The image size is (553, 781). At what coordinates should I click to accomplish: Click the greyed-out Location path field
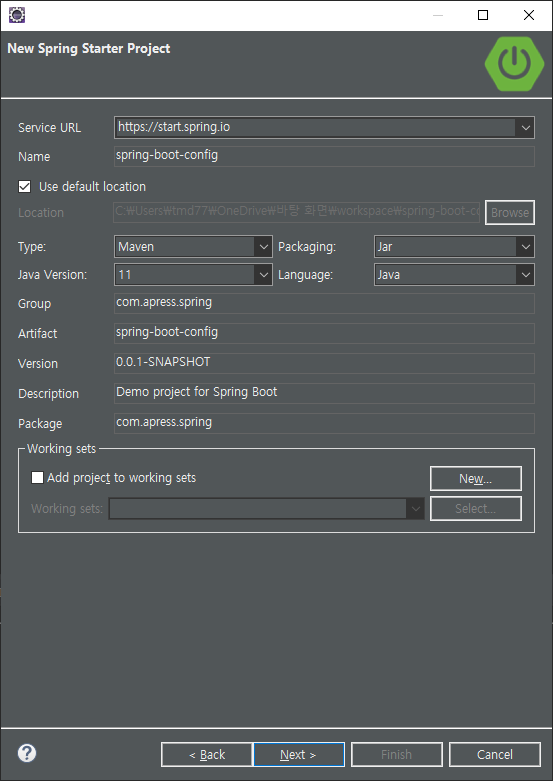297,212
